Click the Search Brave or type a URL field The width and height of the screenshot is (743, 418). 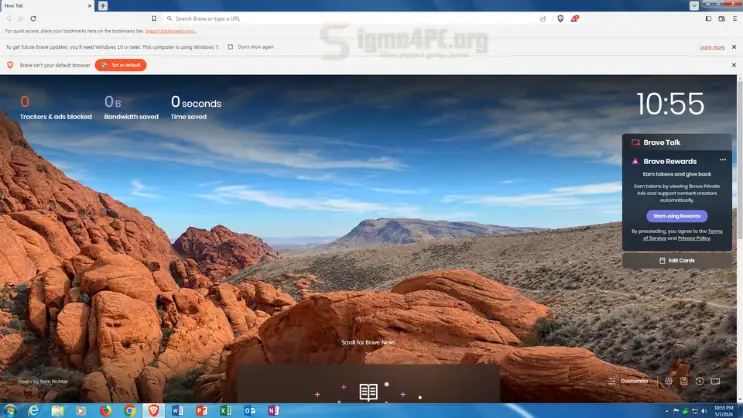(353, 18)
